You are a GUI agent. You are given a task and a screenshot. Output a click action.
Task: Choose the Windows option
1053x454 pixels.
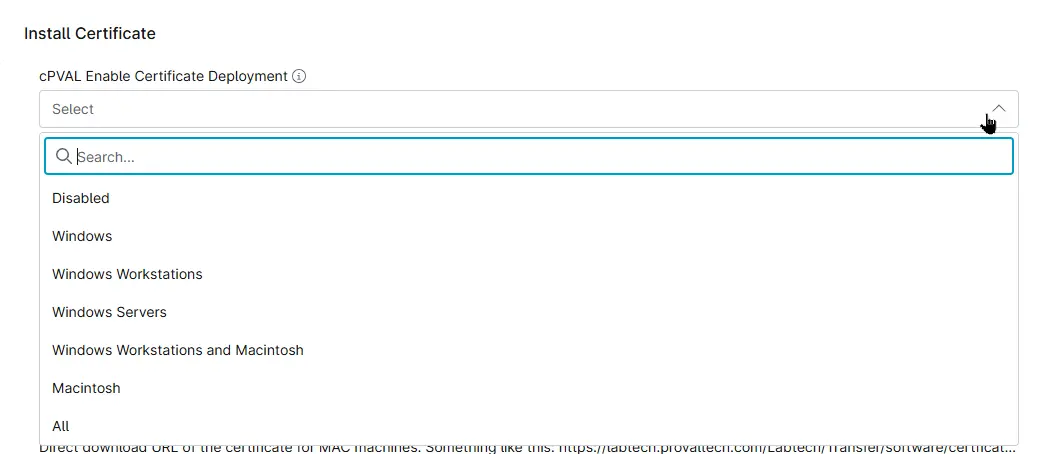point(529,236)
